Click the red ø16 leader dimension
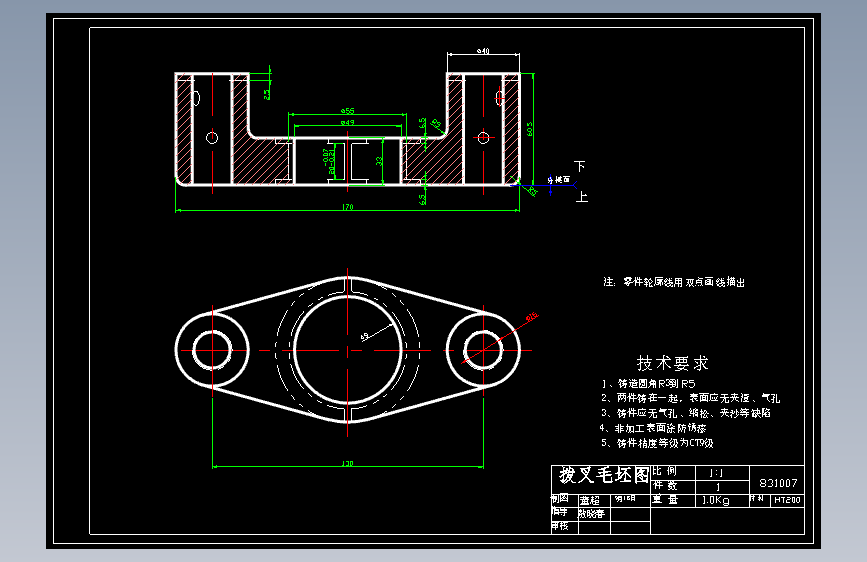The height and width of the screenshot is (562, 867). click(x=532, y=317)
